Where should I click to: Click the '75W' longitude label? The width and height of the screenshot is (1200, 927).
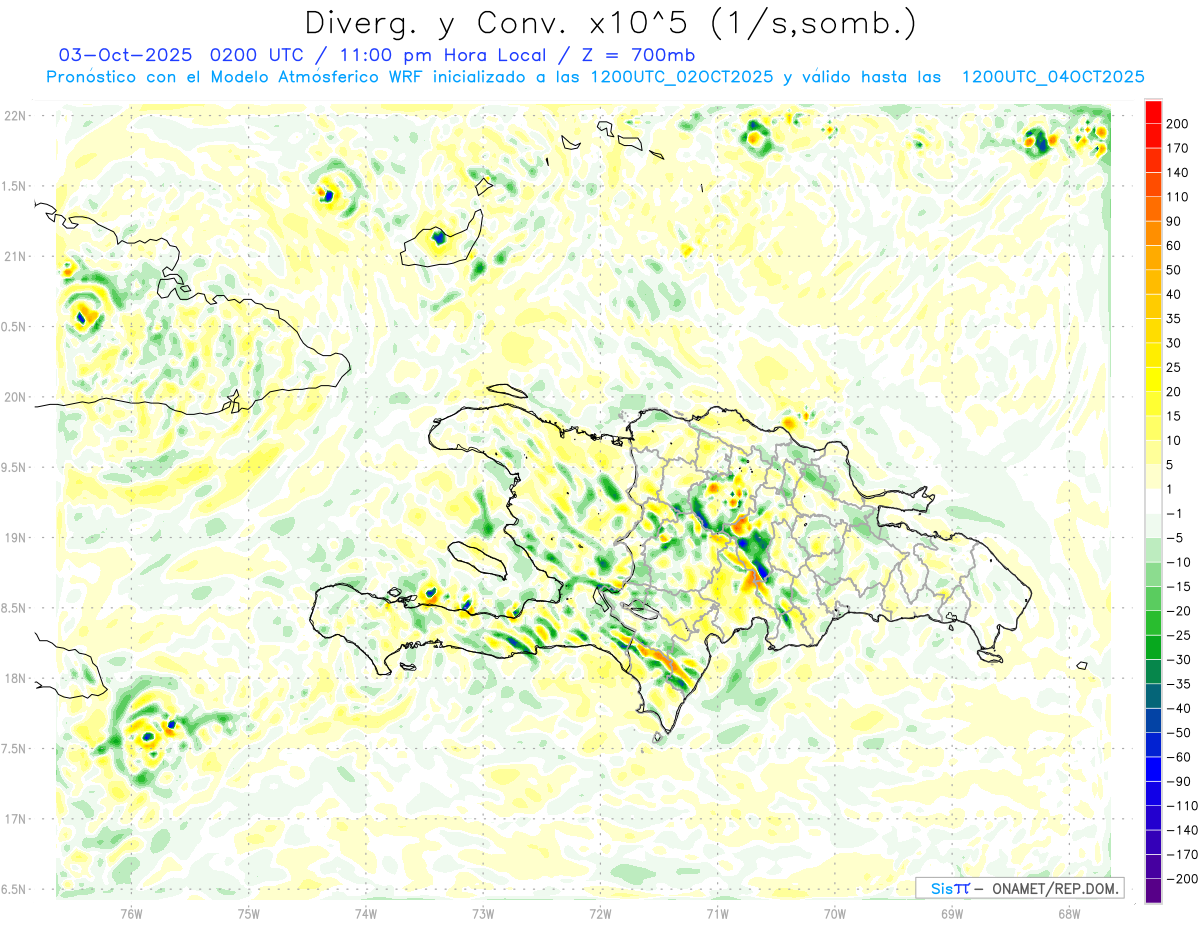click(x=249, y=912)
